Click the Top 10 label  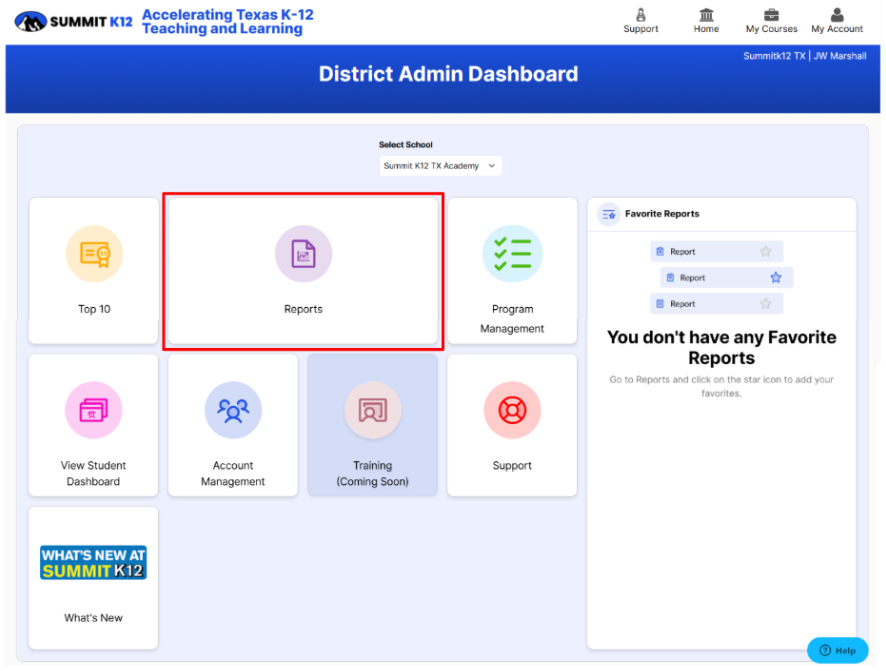click(x=94, y=310)
